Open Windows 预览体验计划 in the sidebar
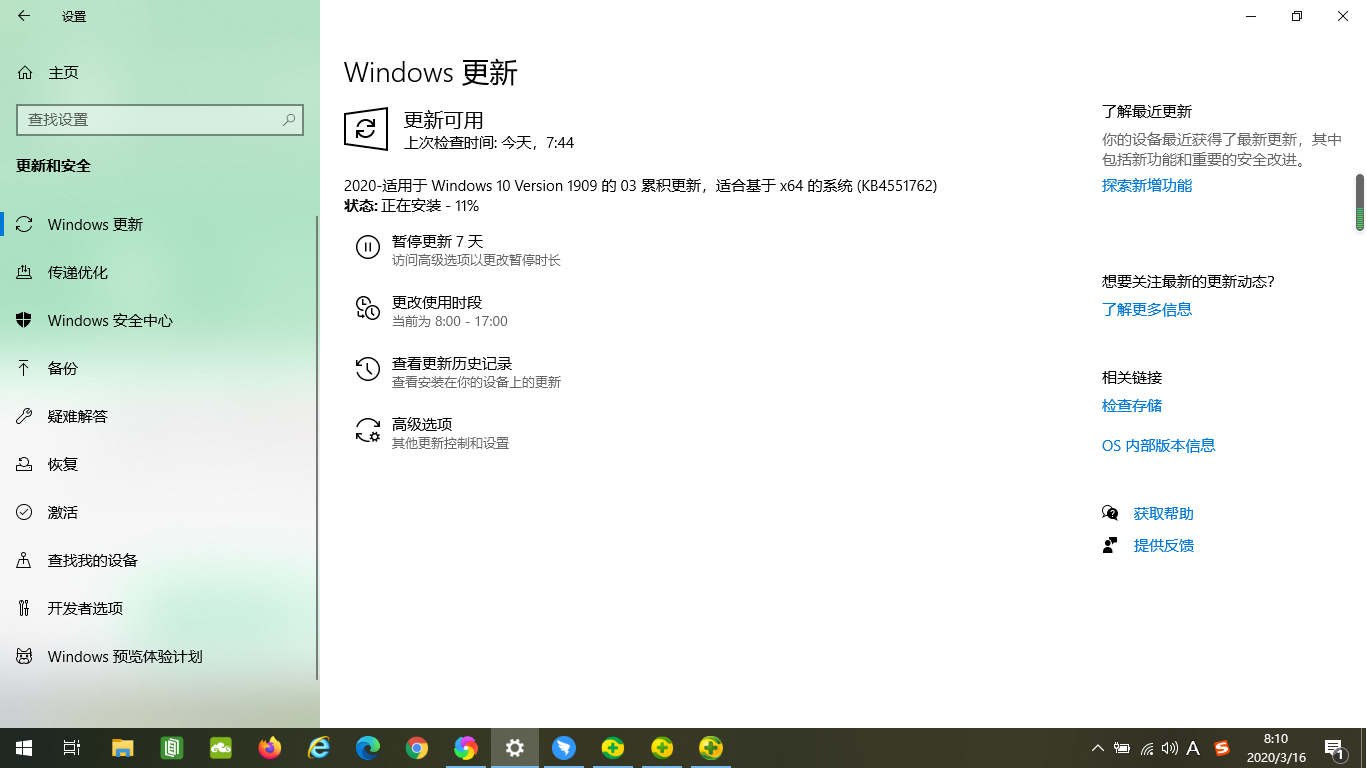The width and height of the screenshot is (1366, 768). pyautogui.click(x=160, y=656)
